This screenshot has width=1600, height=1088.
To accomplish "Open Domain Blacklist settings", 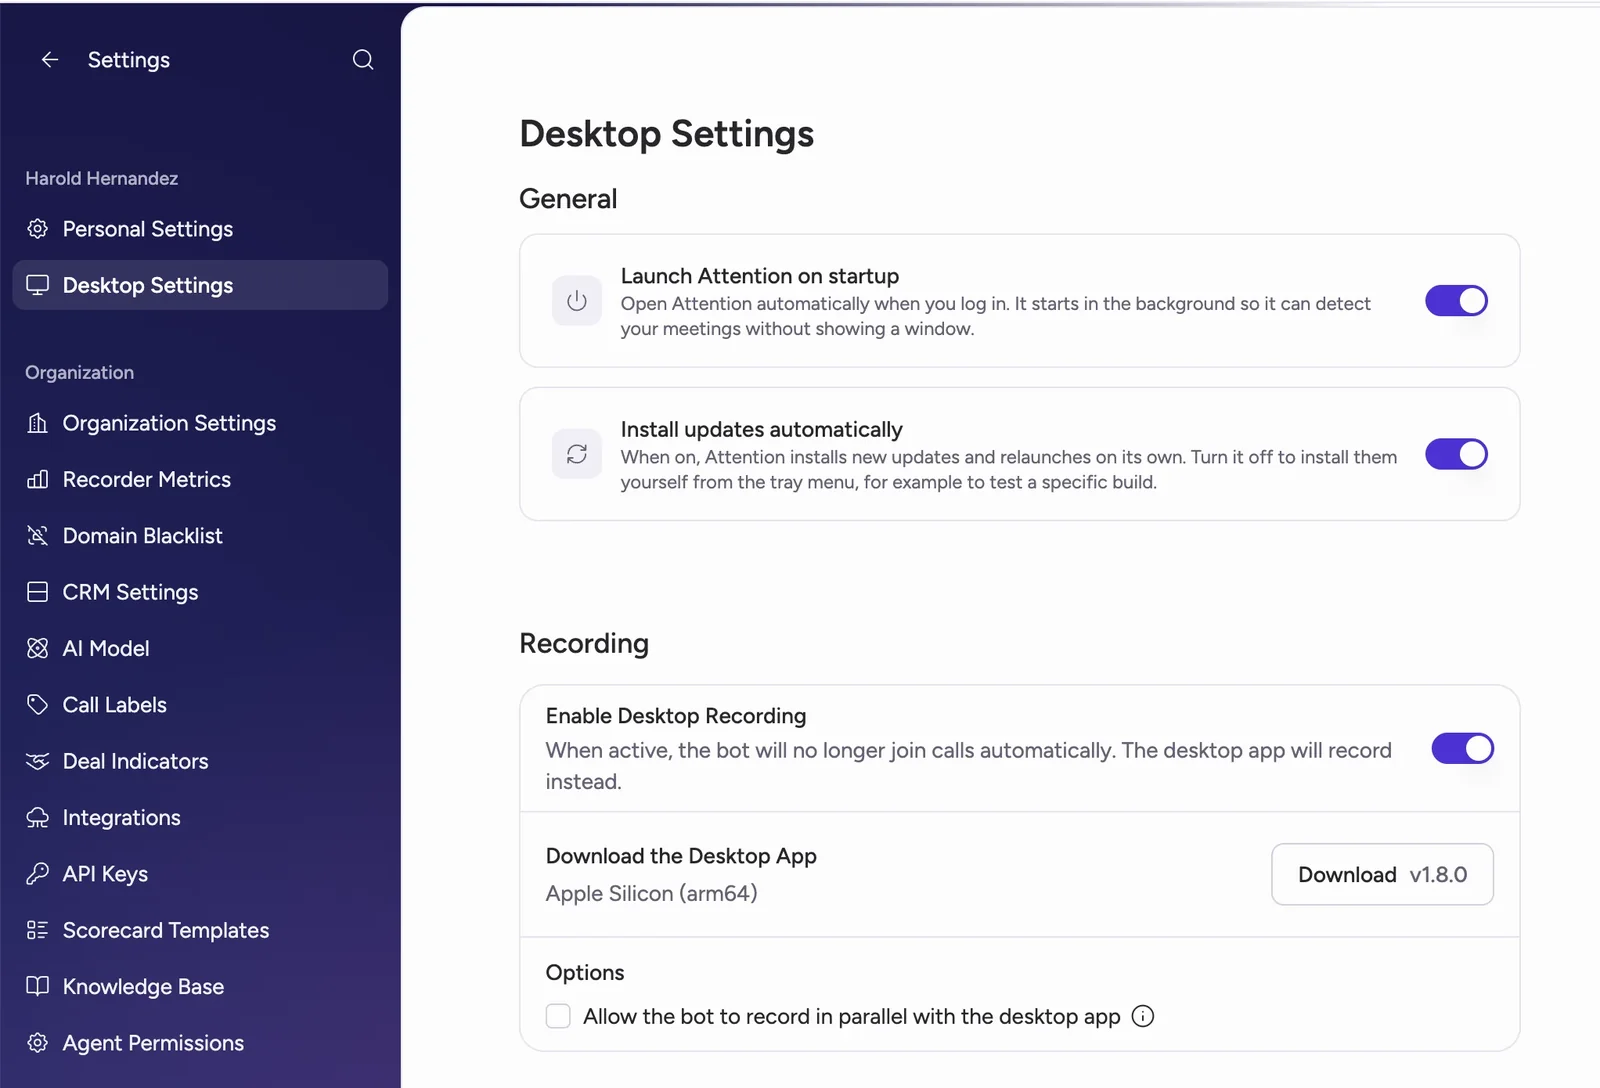I will point(200,536).
